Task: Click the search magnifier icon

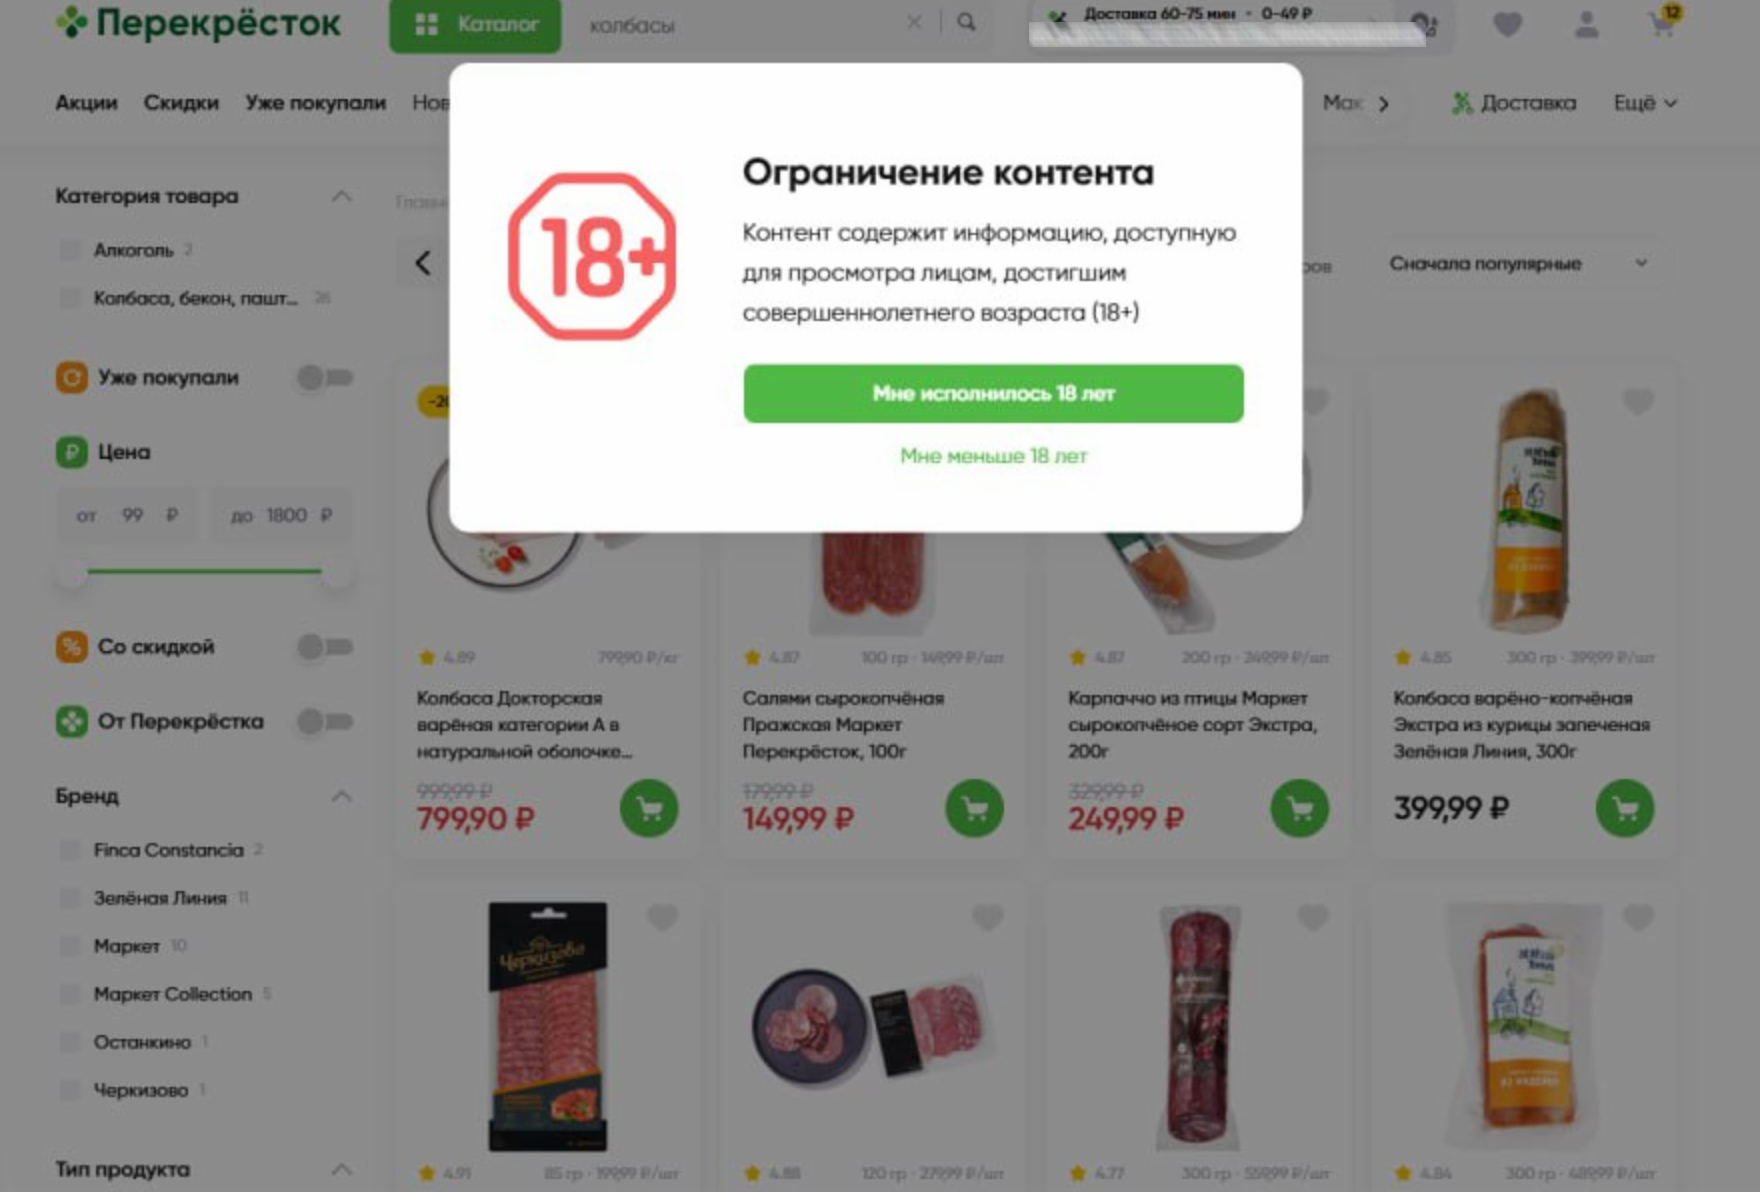Action: click(966, 22)
